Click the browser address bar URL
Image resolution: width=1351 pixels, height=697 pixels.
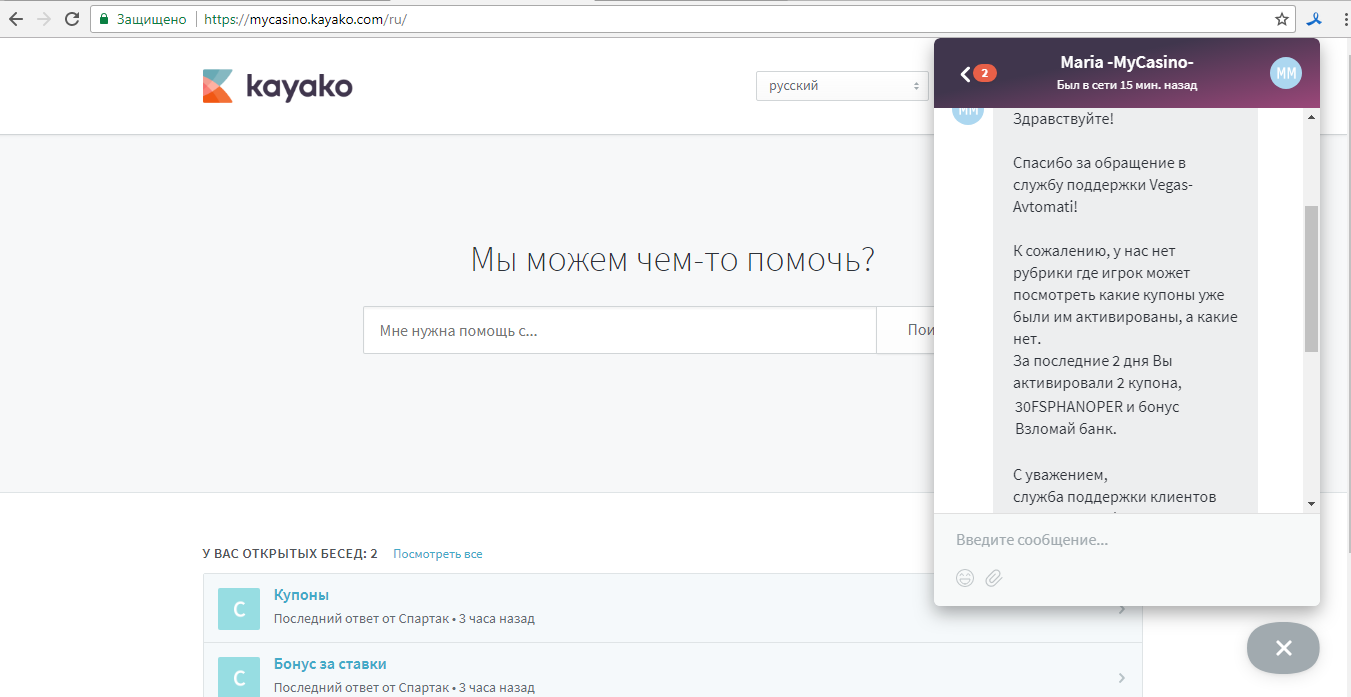pos(306,19)
